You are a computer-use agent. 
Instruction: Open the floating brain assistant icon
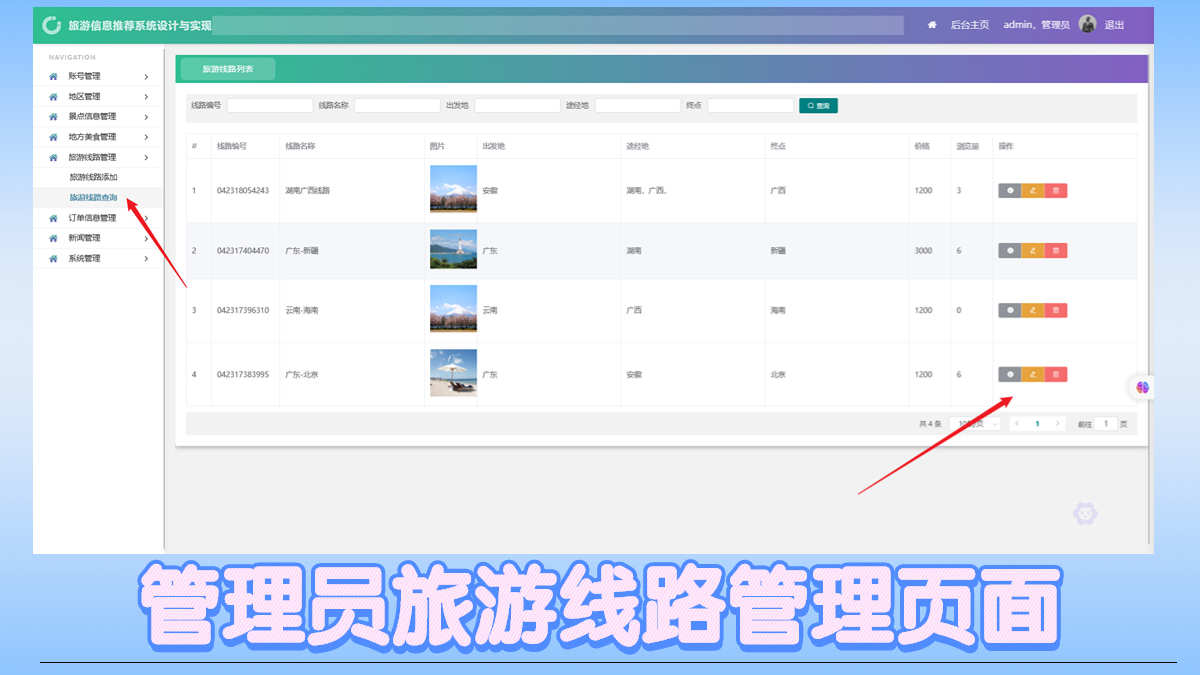point(1142,387)
